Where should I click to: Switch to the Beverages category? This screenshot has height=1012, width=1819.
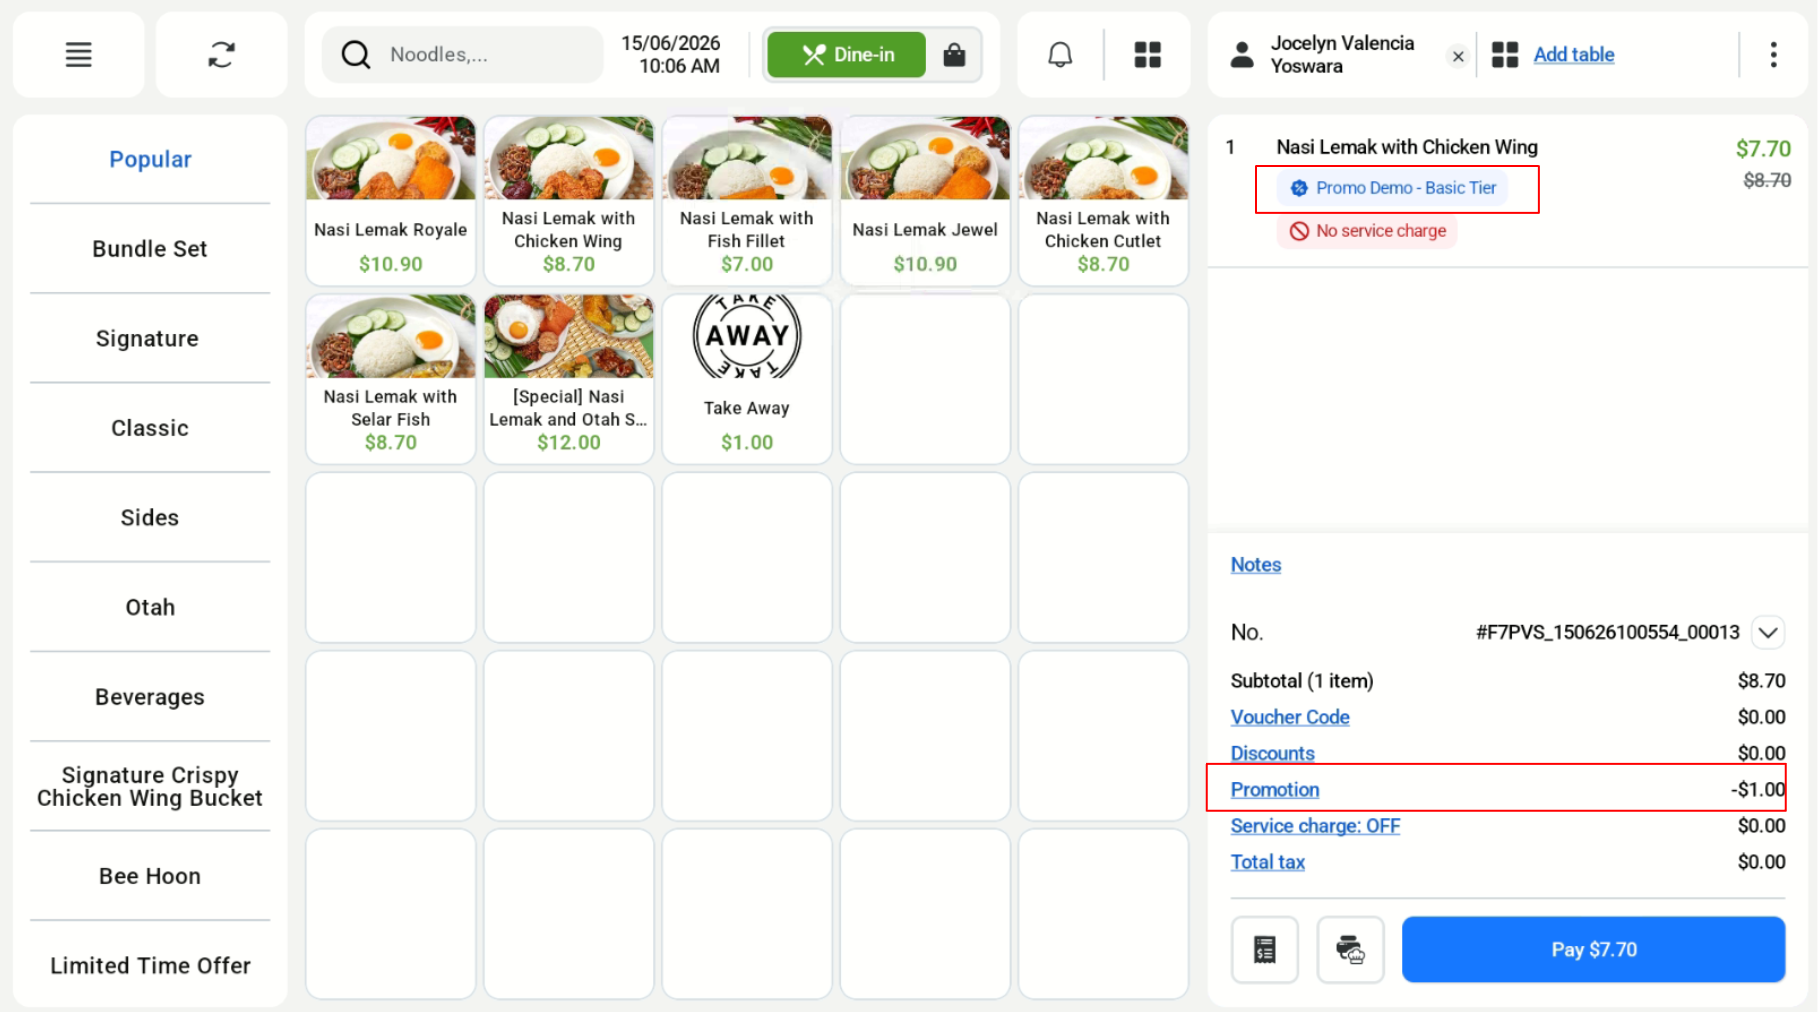pyautogui.click(x=150, y=697)
